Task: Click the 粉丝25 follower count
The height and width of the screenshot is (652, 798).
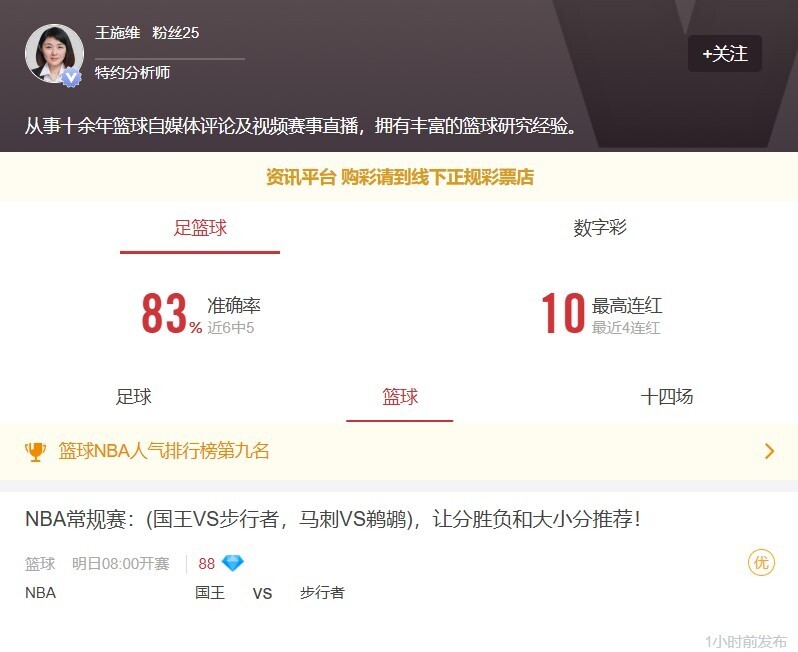Action: tap(176, 33)
